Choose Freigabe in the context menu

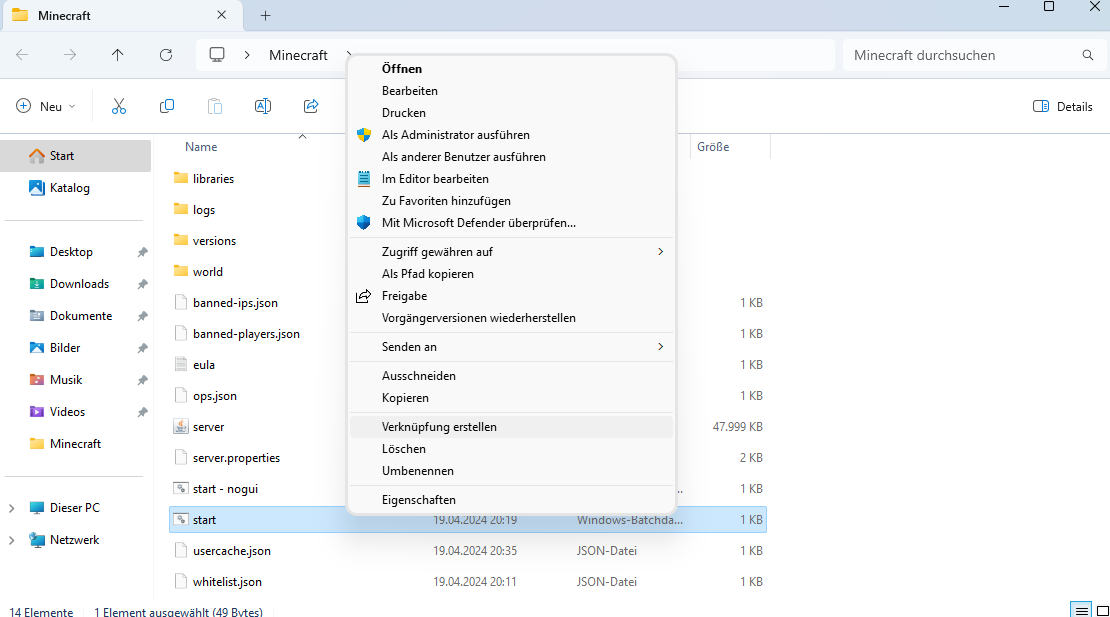click(x=511, y=296)
